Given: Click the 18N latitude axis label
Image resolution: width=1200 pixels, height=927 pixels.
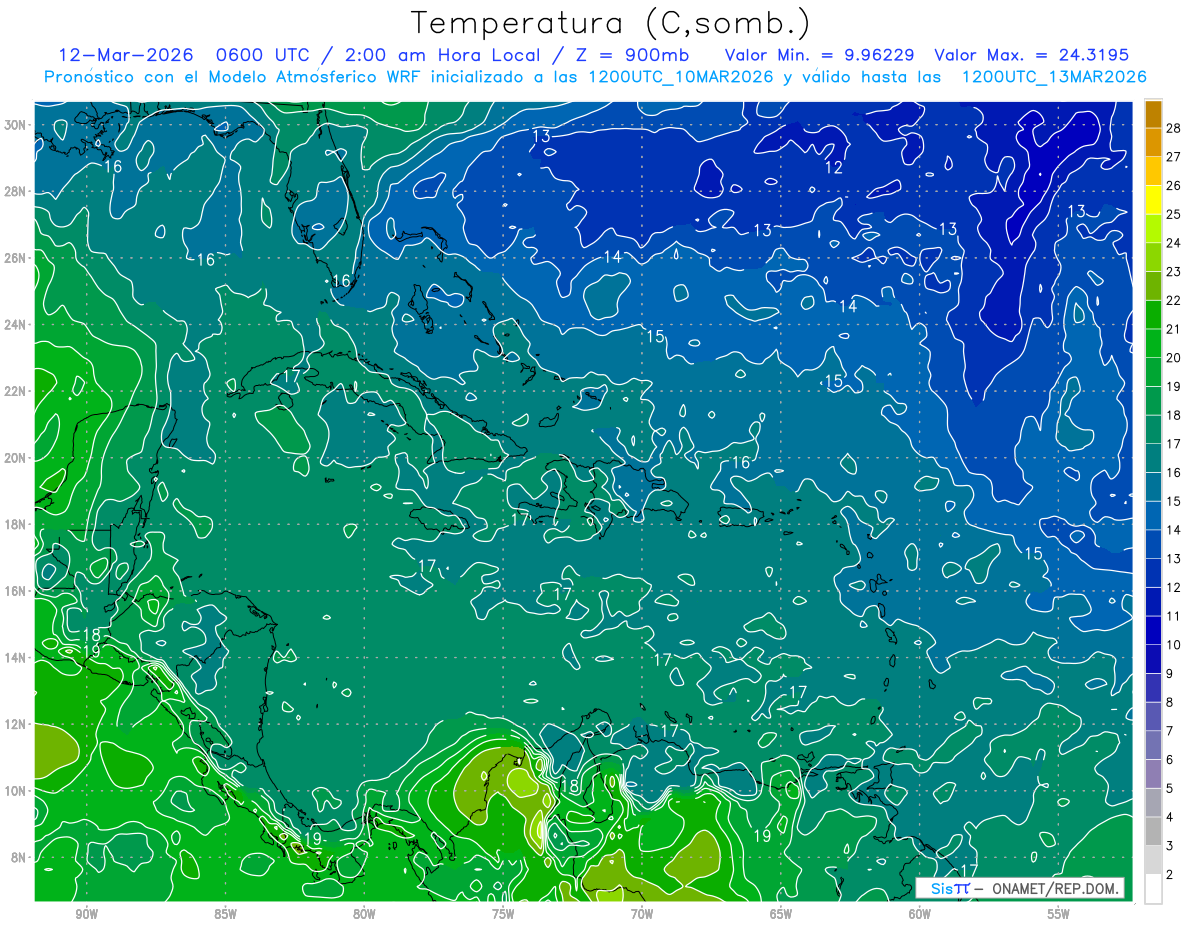Looking at the screenshot, I should point(14,525).
